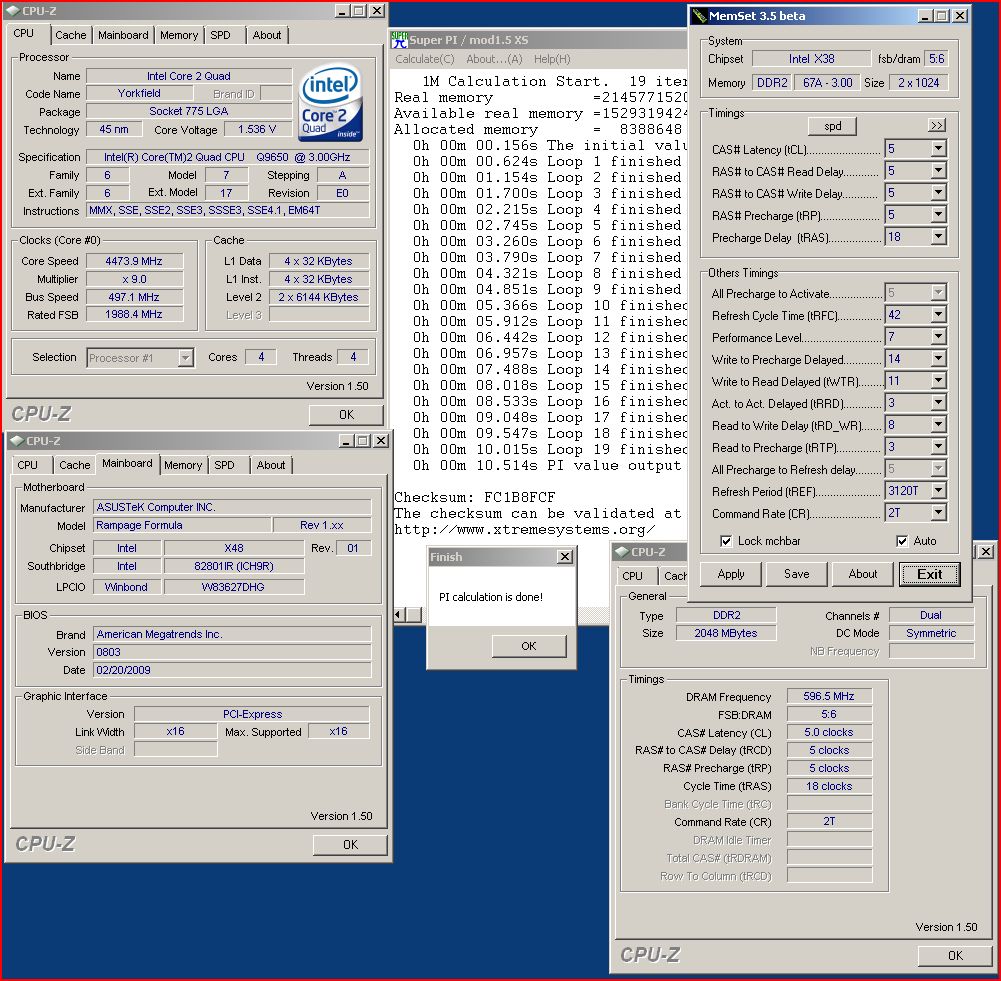The width and height of the screenshot is (1001, 981).
Task: Open Read to Write Delay dropdown
Action: pyautogui.click(x=938, y=425)
